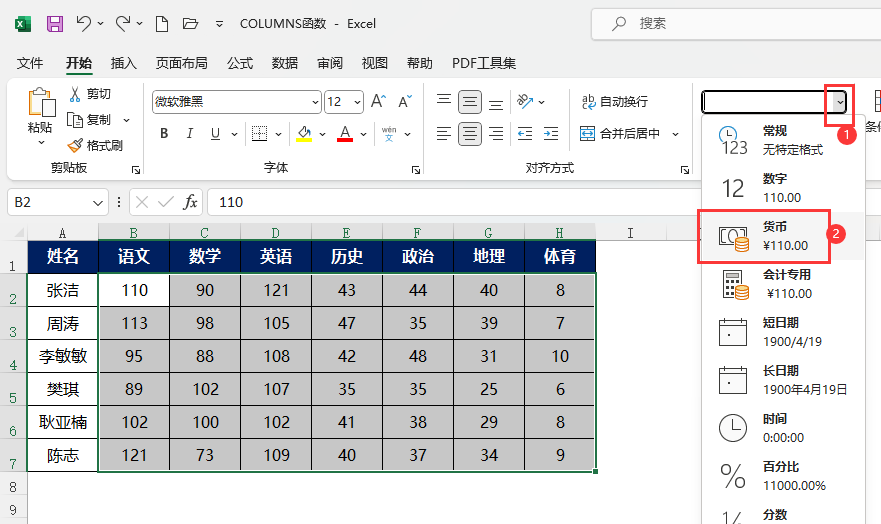Toggle Bold formatting

click(x=164, y=134)
